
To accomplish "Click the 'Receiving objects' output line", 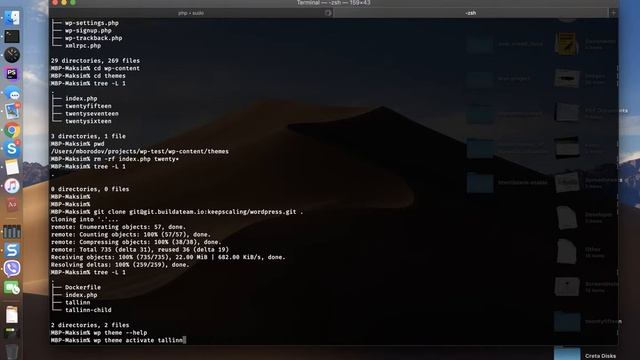I will 168,257.
